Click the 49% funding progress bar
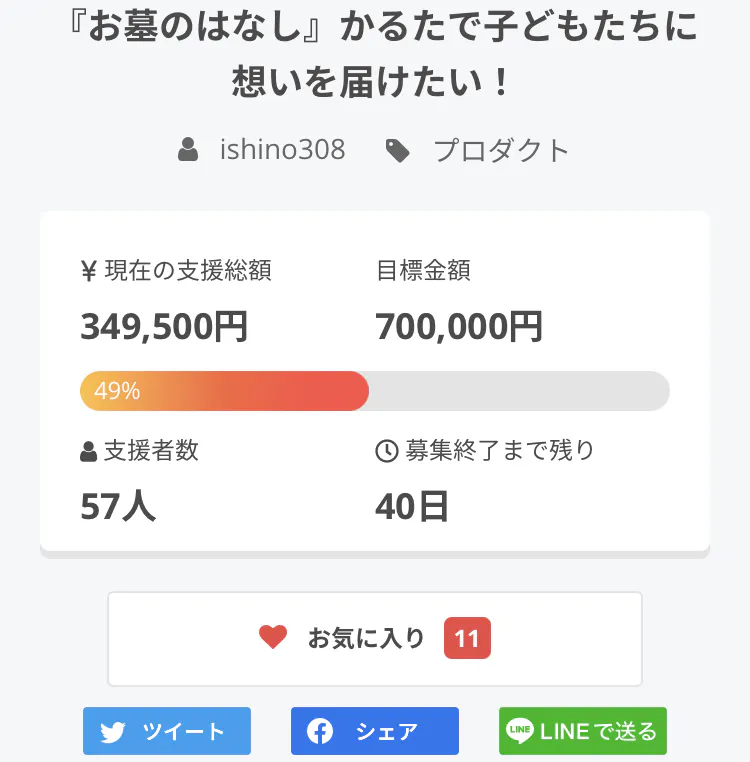750x762 pixels. [374, 391]
